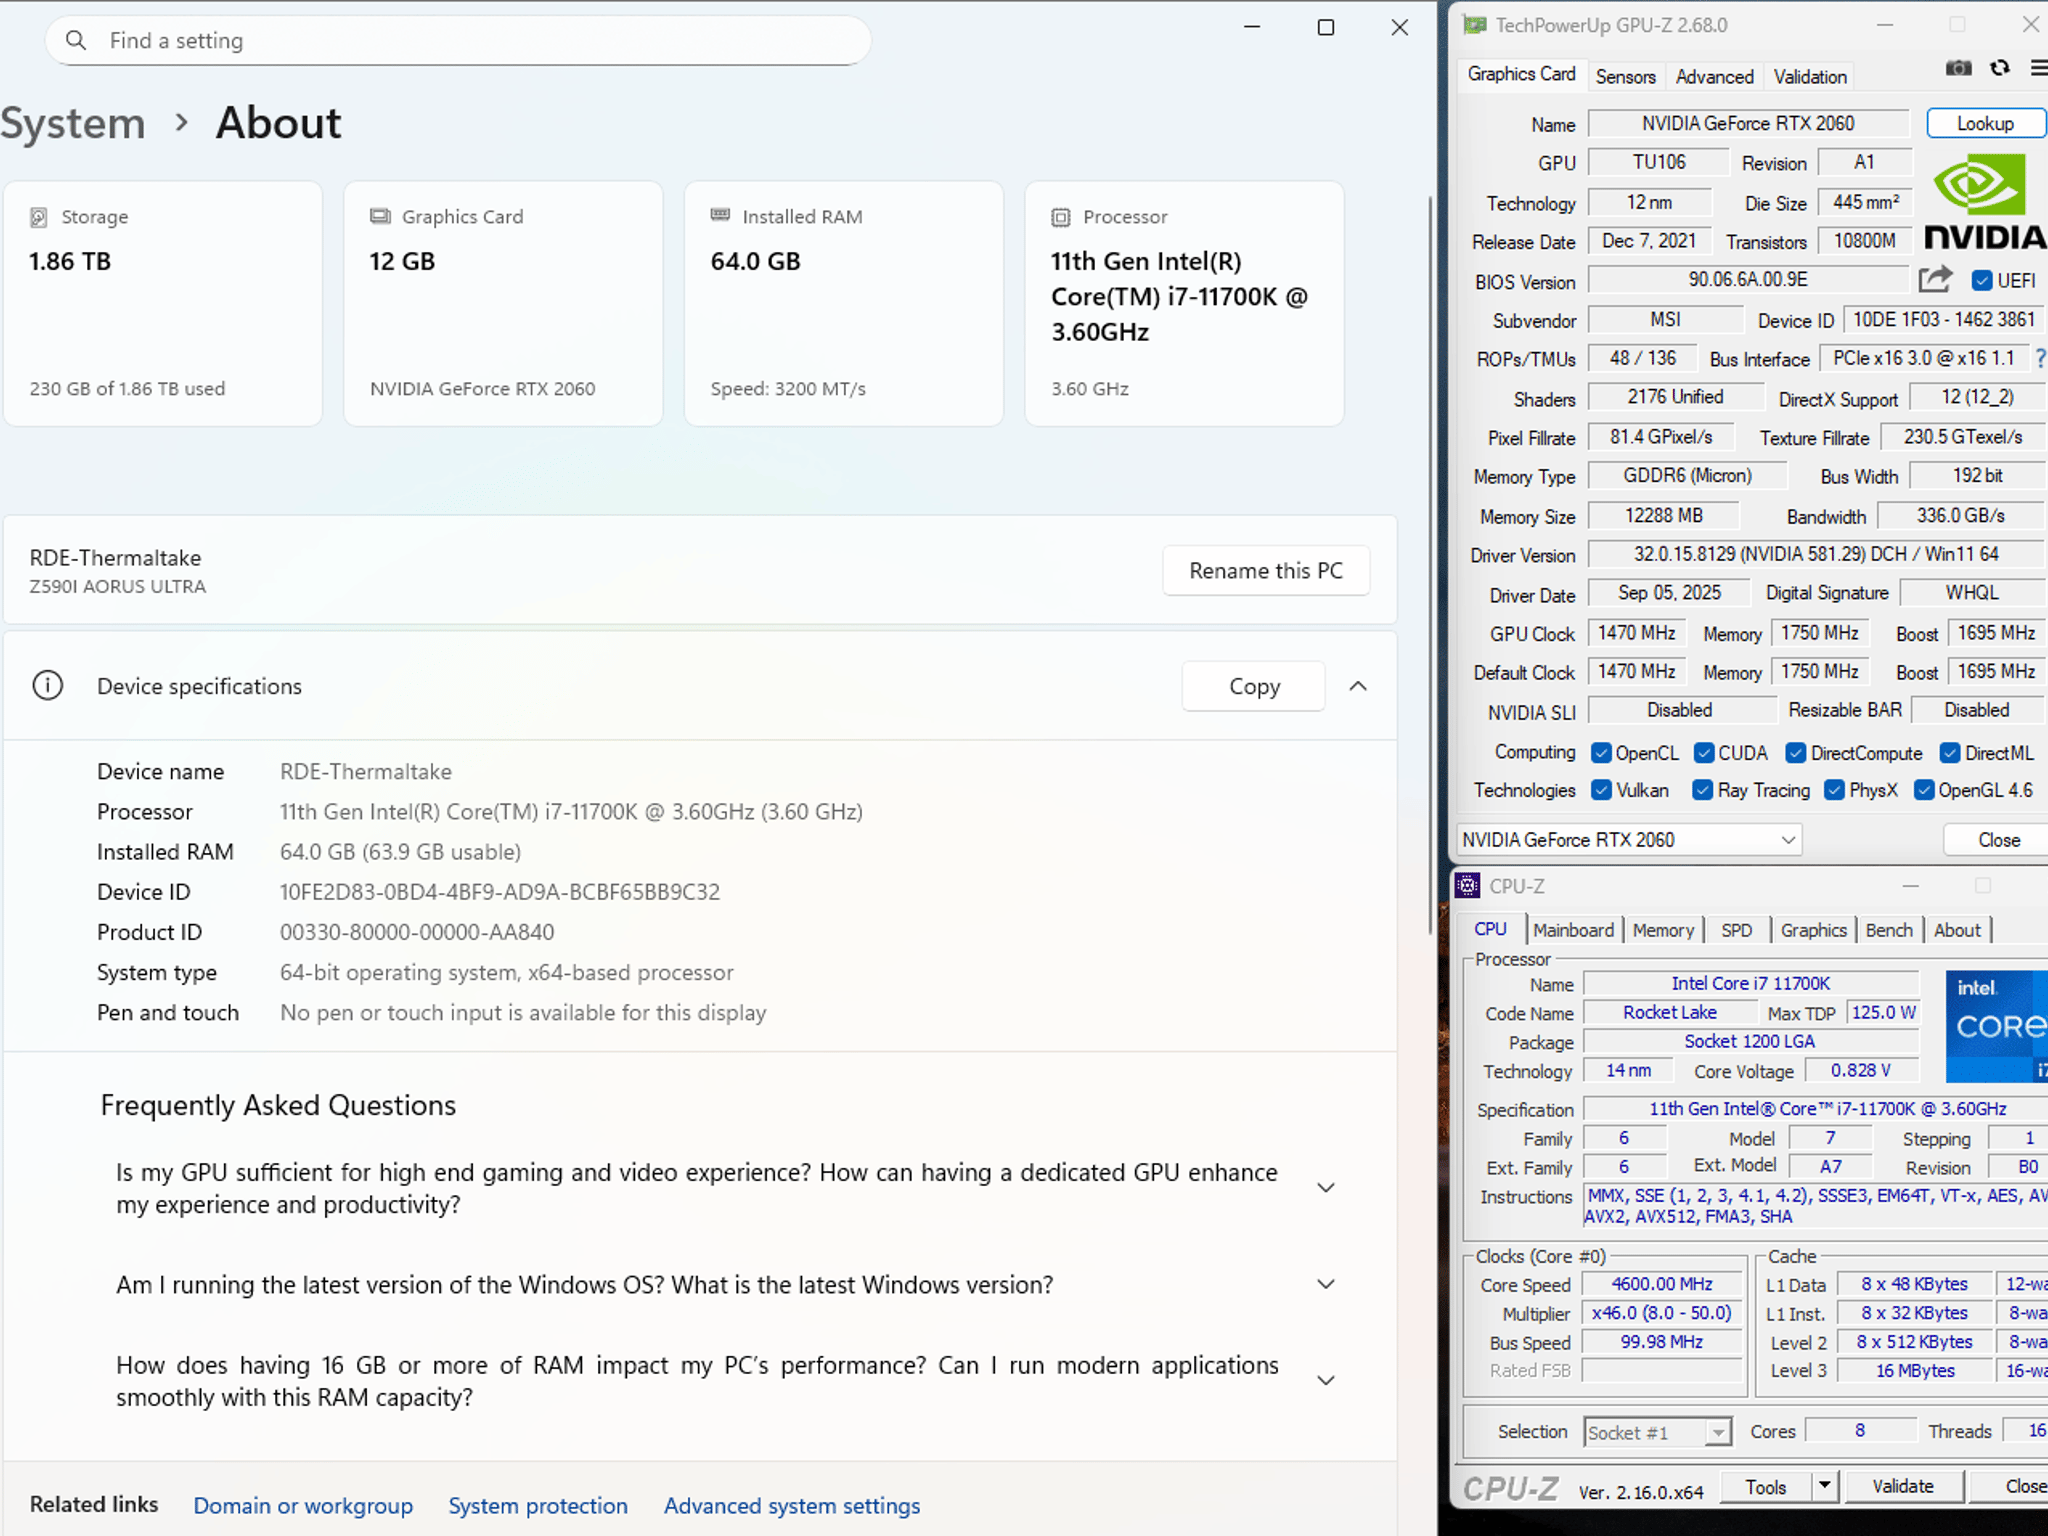Open the NVIDIA GeForce RTX 2060 GPU dropdown
The height and width of the screenshot is (1536, 2048).
pos(1629,840)
